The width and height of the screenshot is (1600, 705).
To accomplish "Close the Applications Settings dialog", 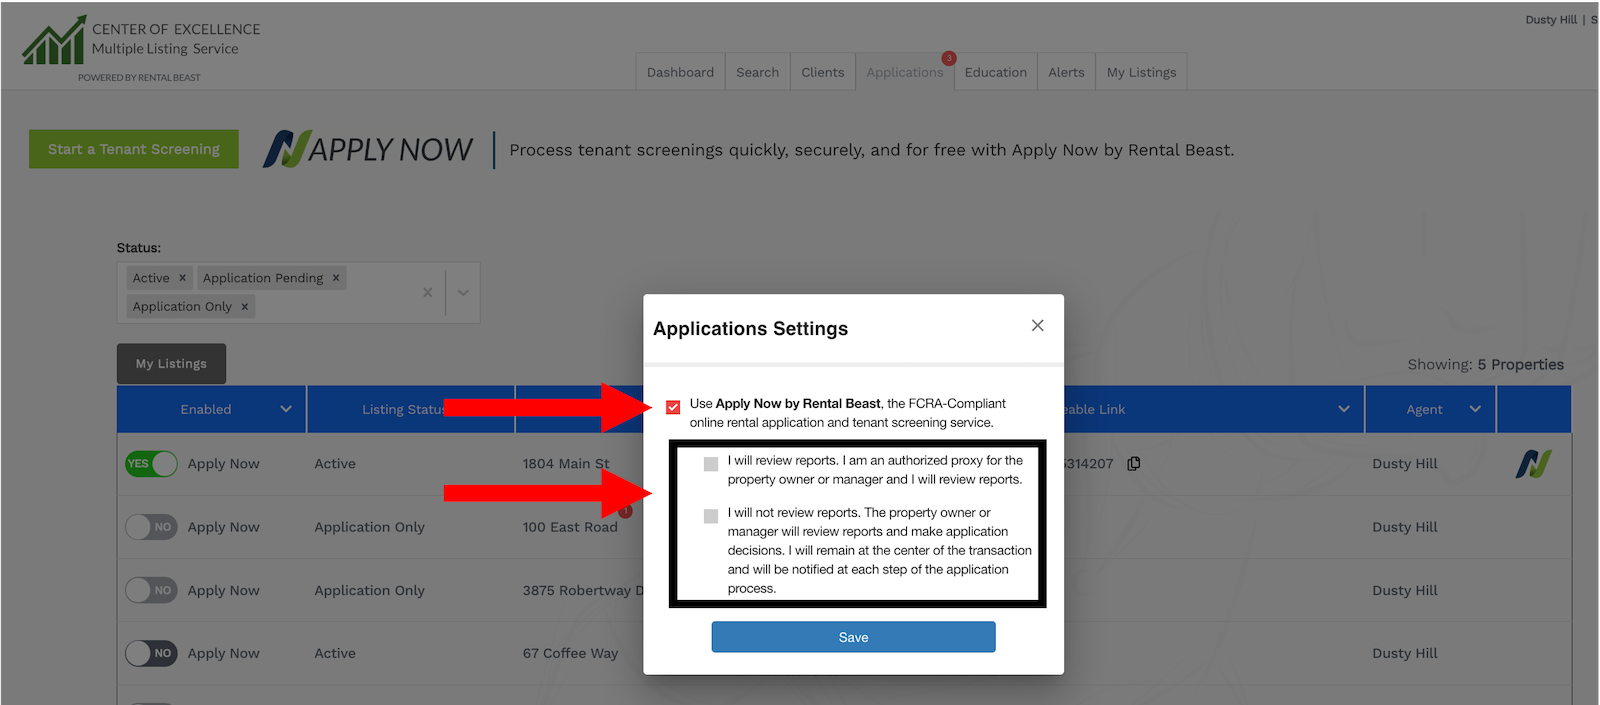I will [x=1037, y=326].
